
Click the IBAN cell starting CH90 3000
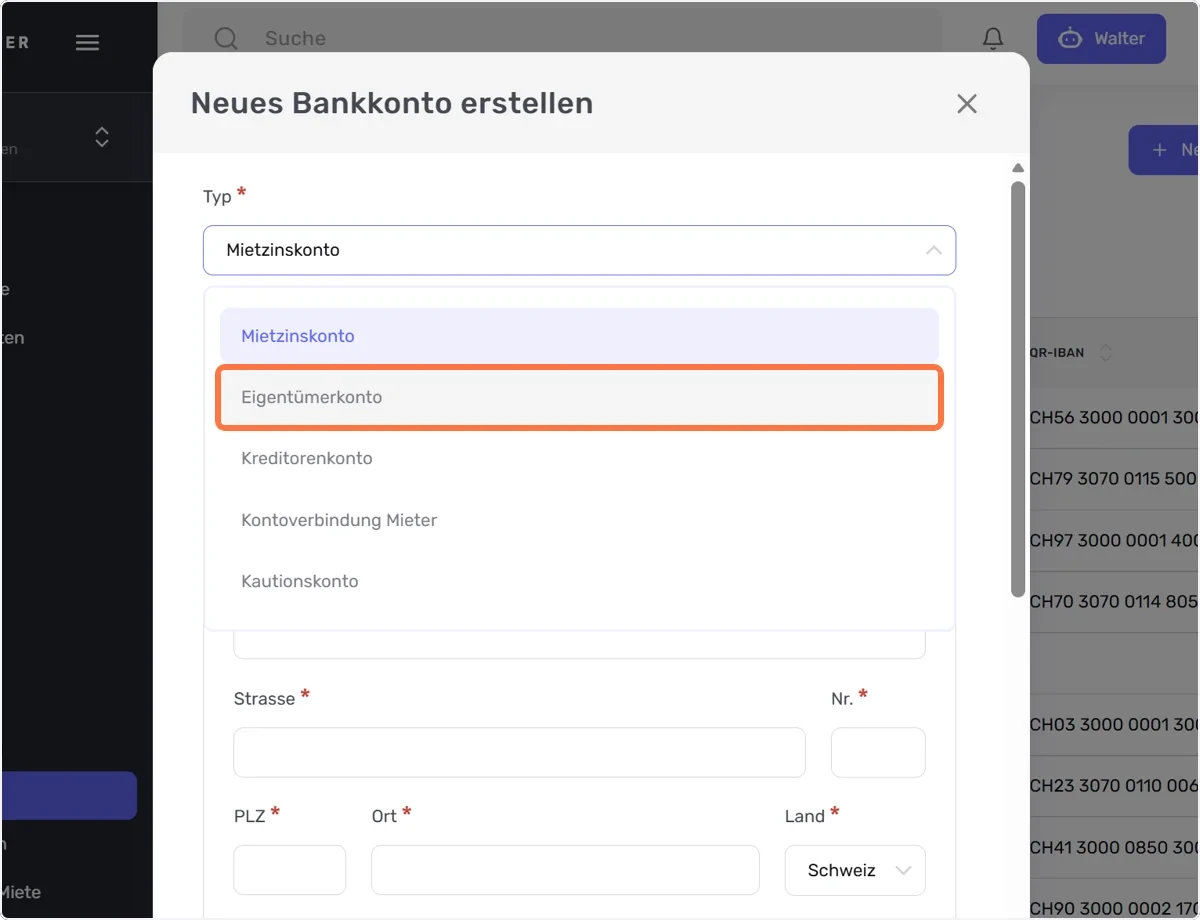(1113, 908)
